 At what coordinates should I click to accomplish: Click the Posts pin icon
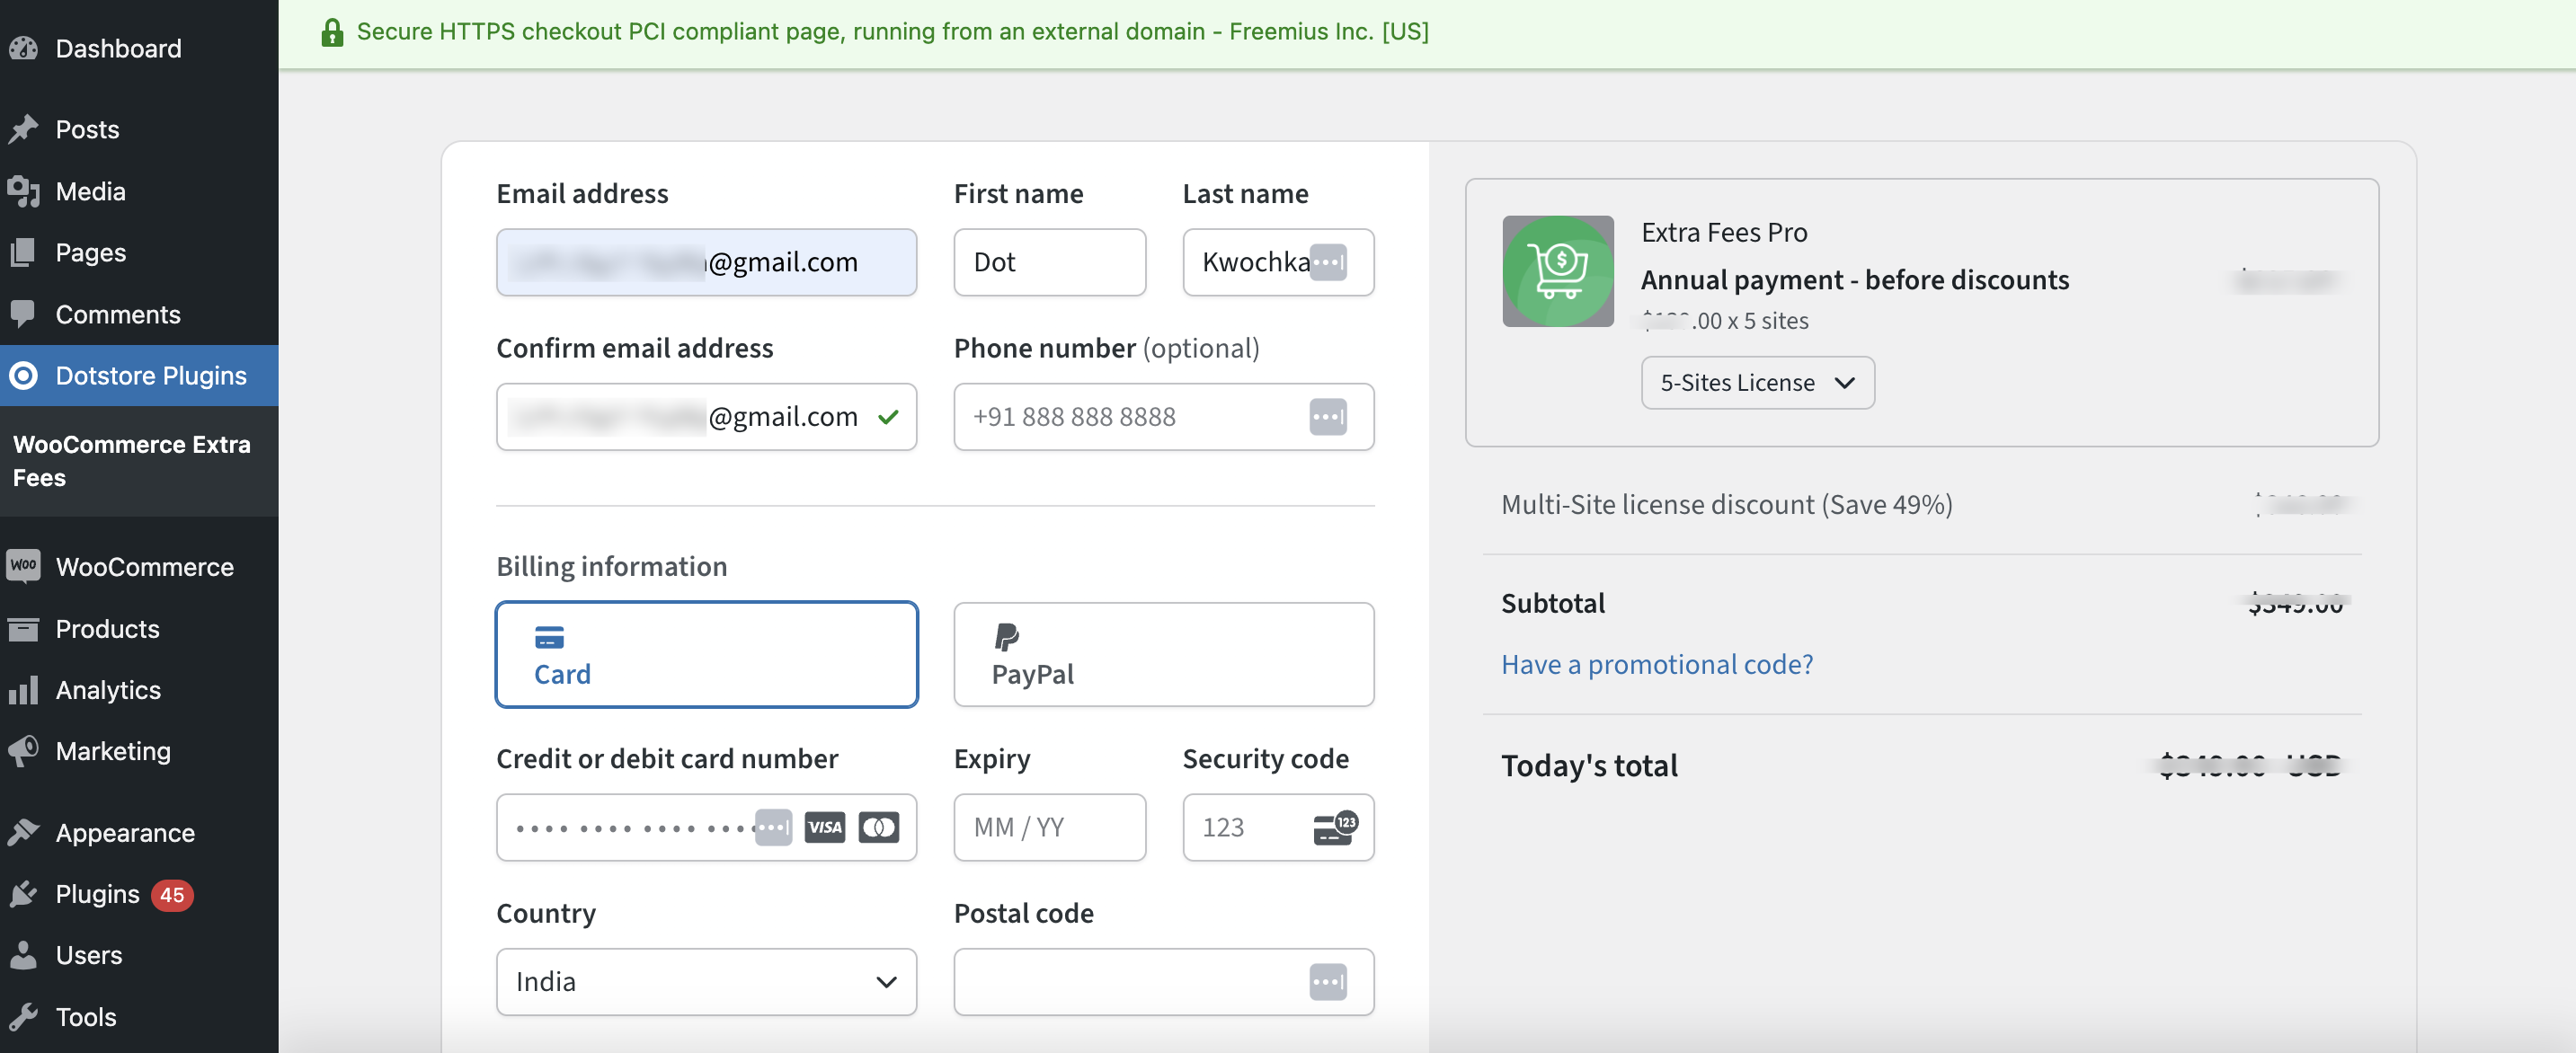coord(23,129)
